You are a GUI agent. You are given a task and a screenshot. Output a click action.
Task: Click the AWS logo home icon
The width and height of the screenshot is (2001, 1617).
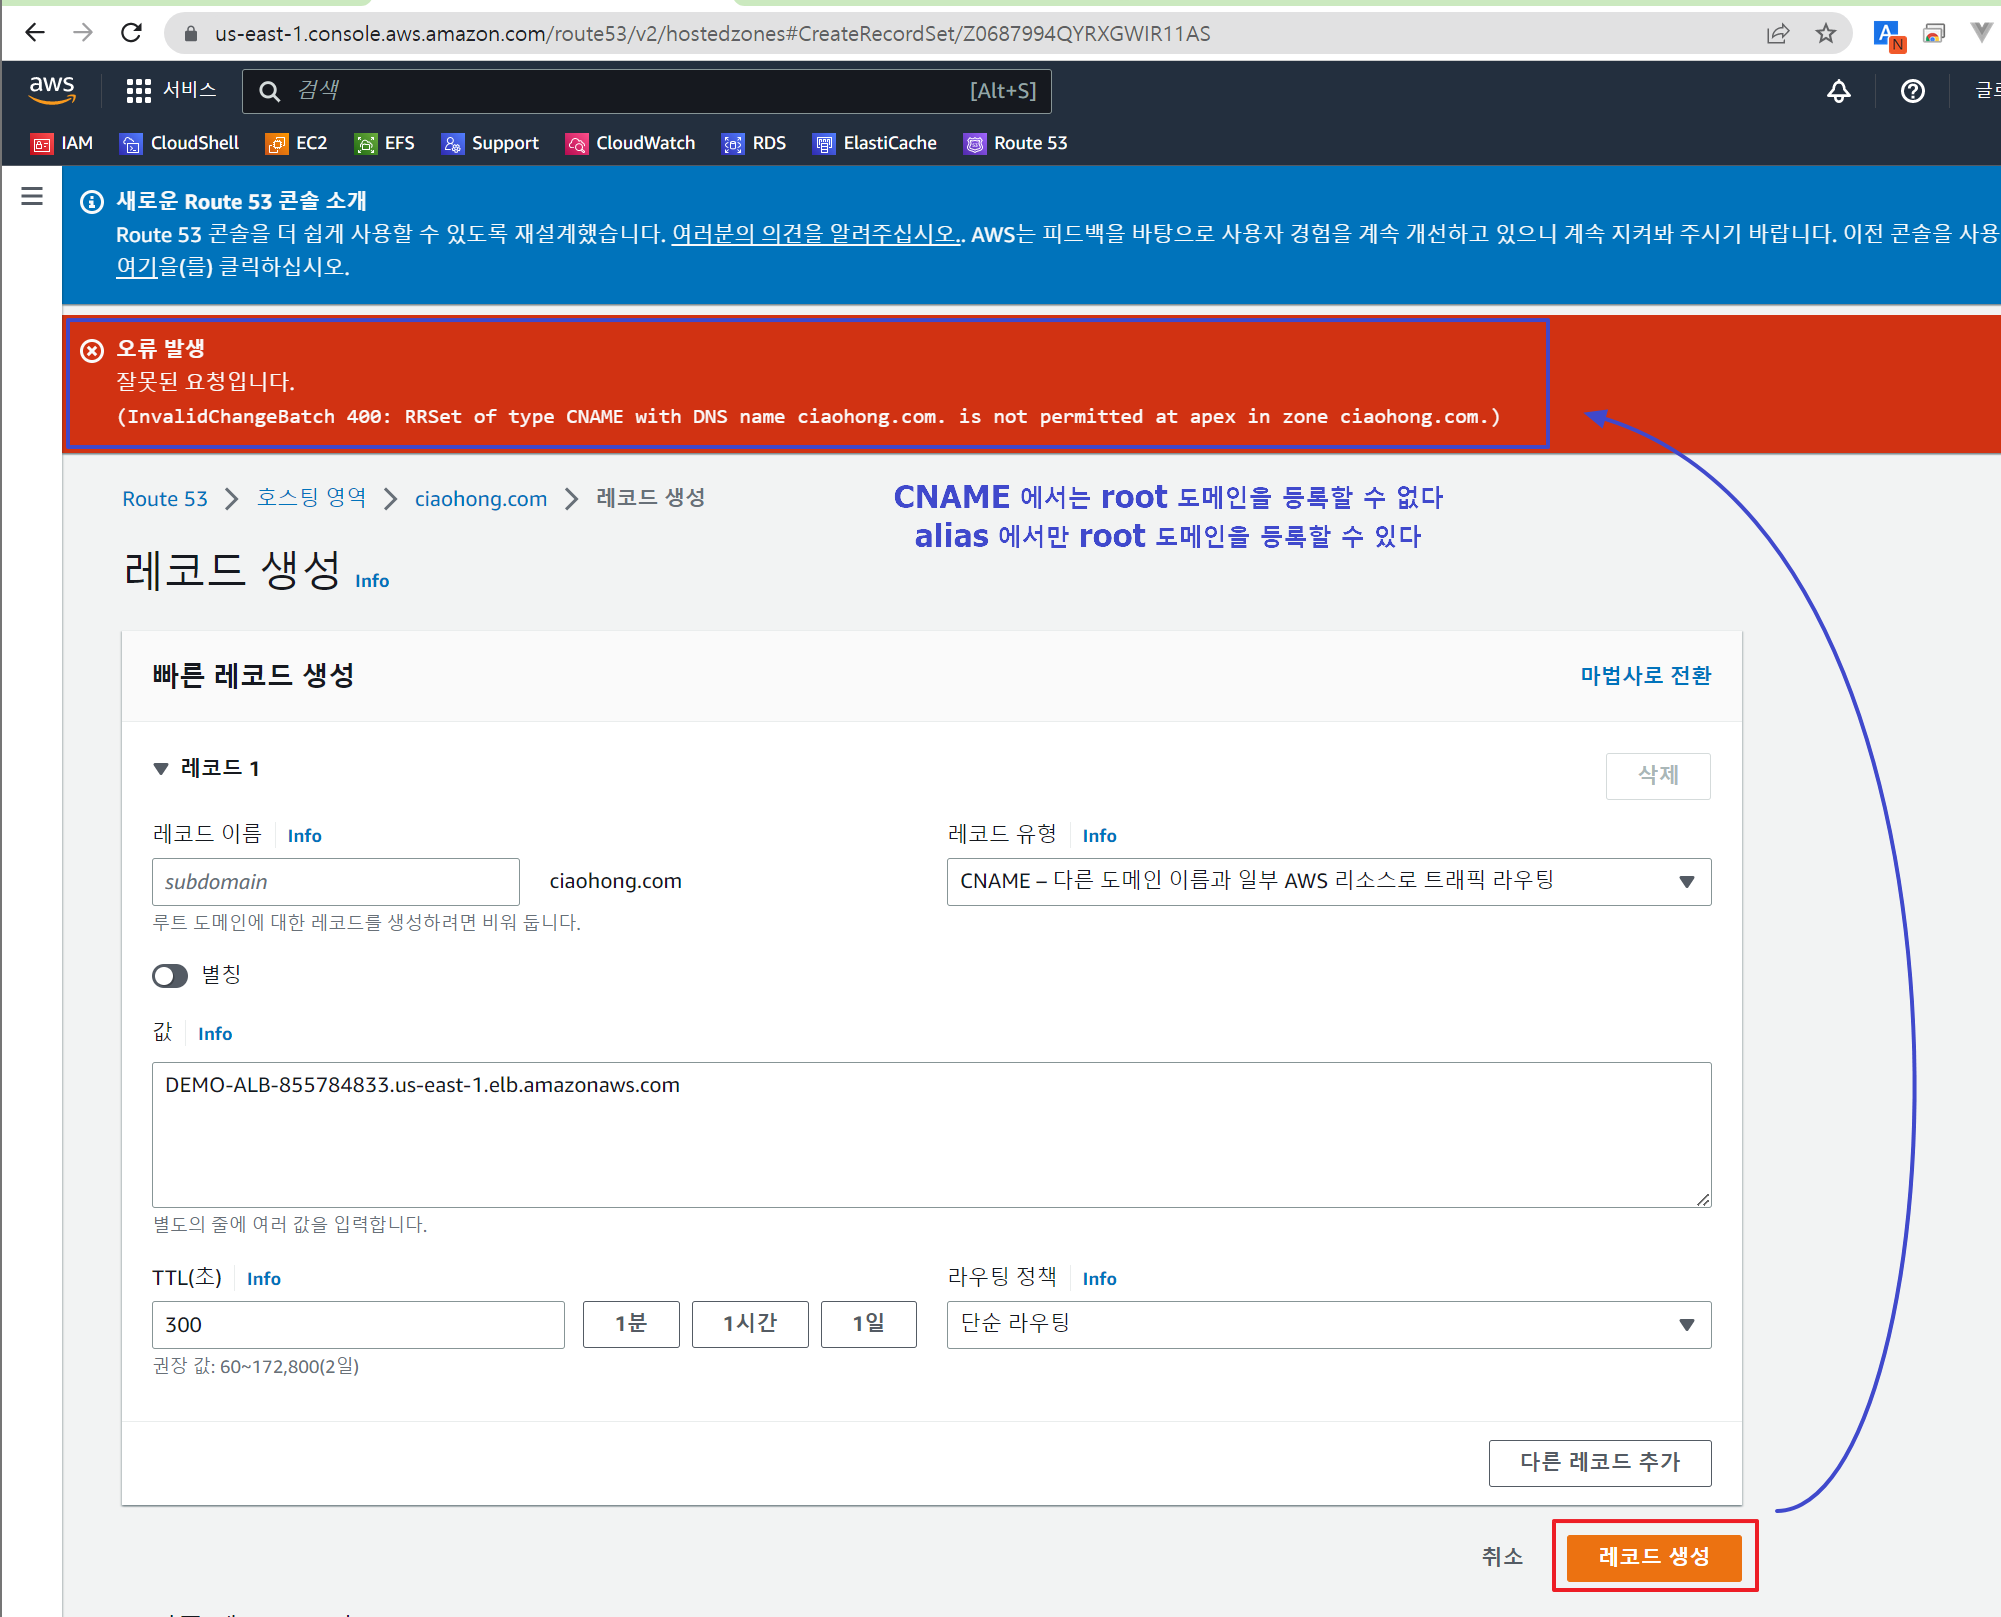click(x=52, y=90)
